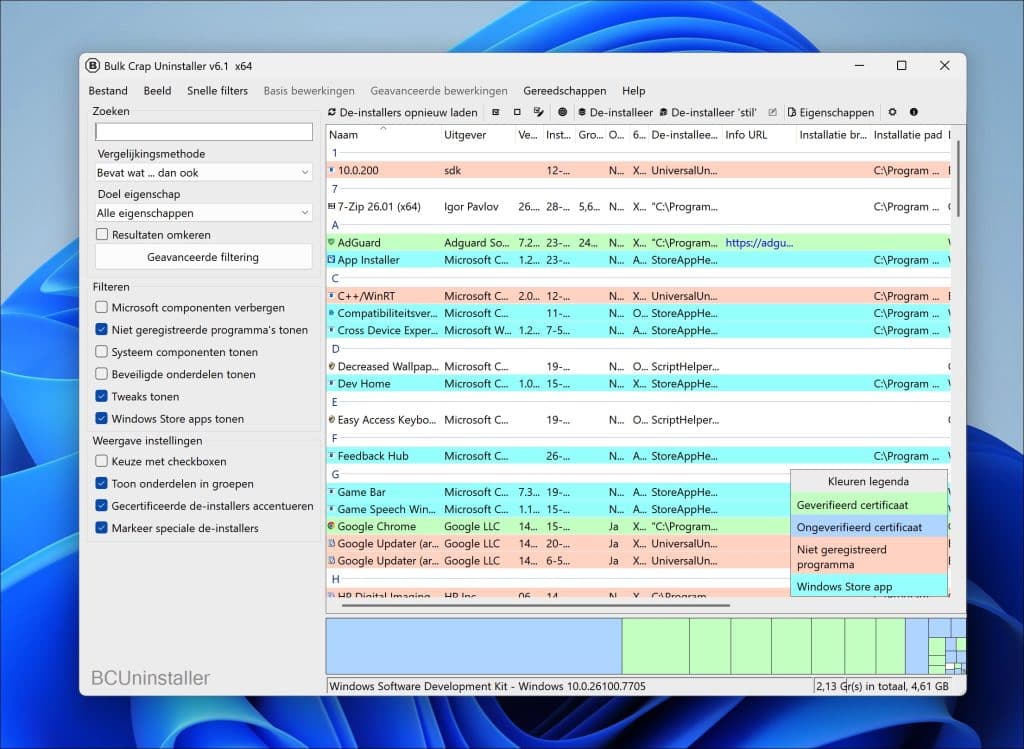Turn on 'Keuze met checkboxen'
The width and height of the screenshot is (1024, 749).
[x=101, y=461]
